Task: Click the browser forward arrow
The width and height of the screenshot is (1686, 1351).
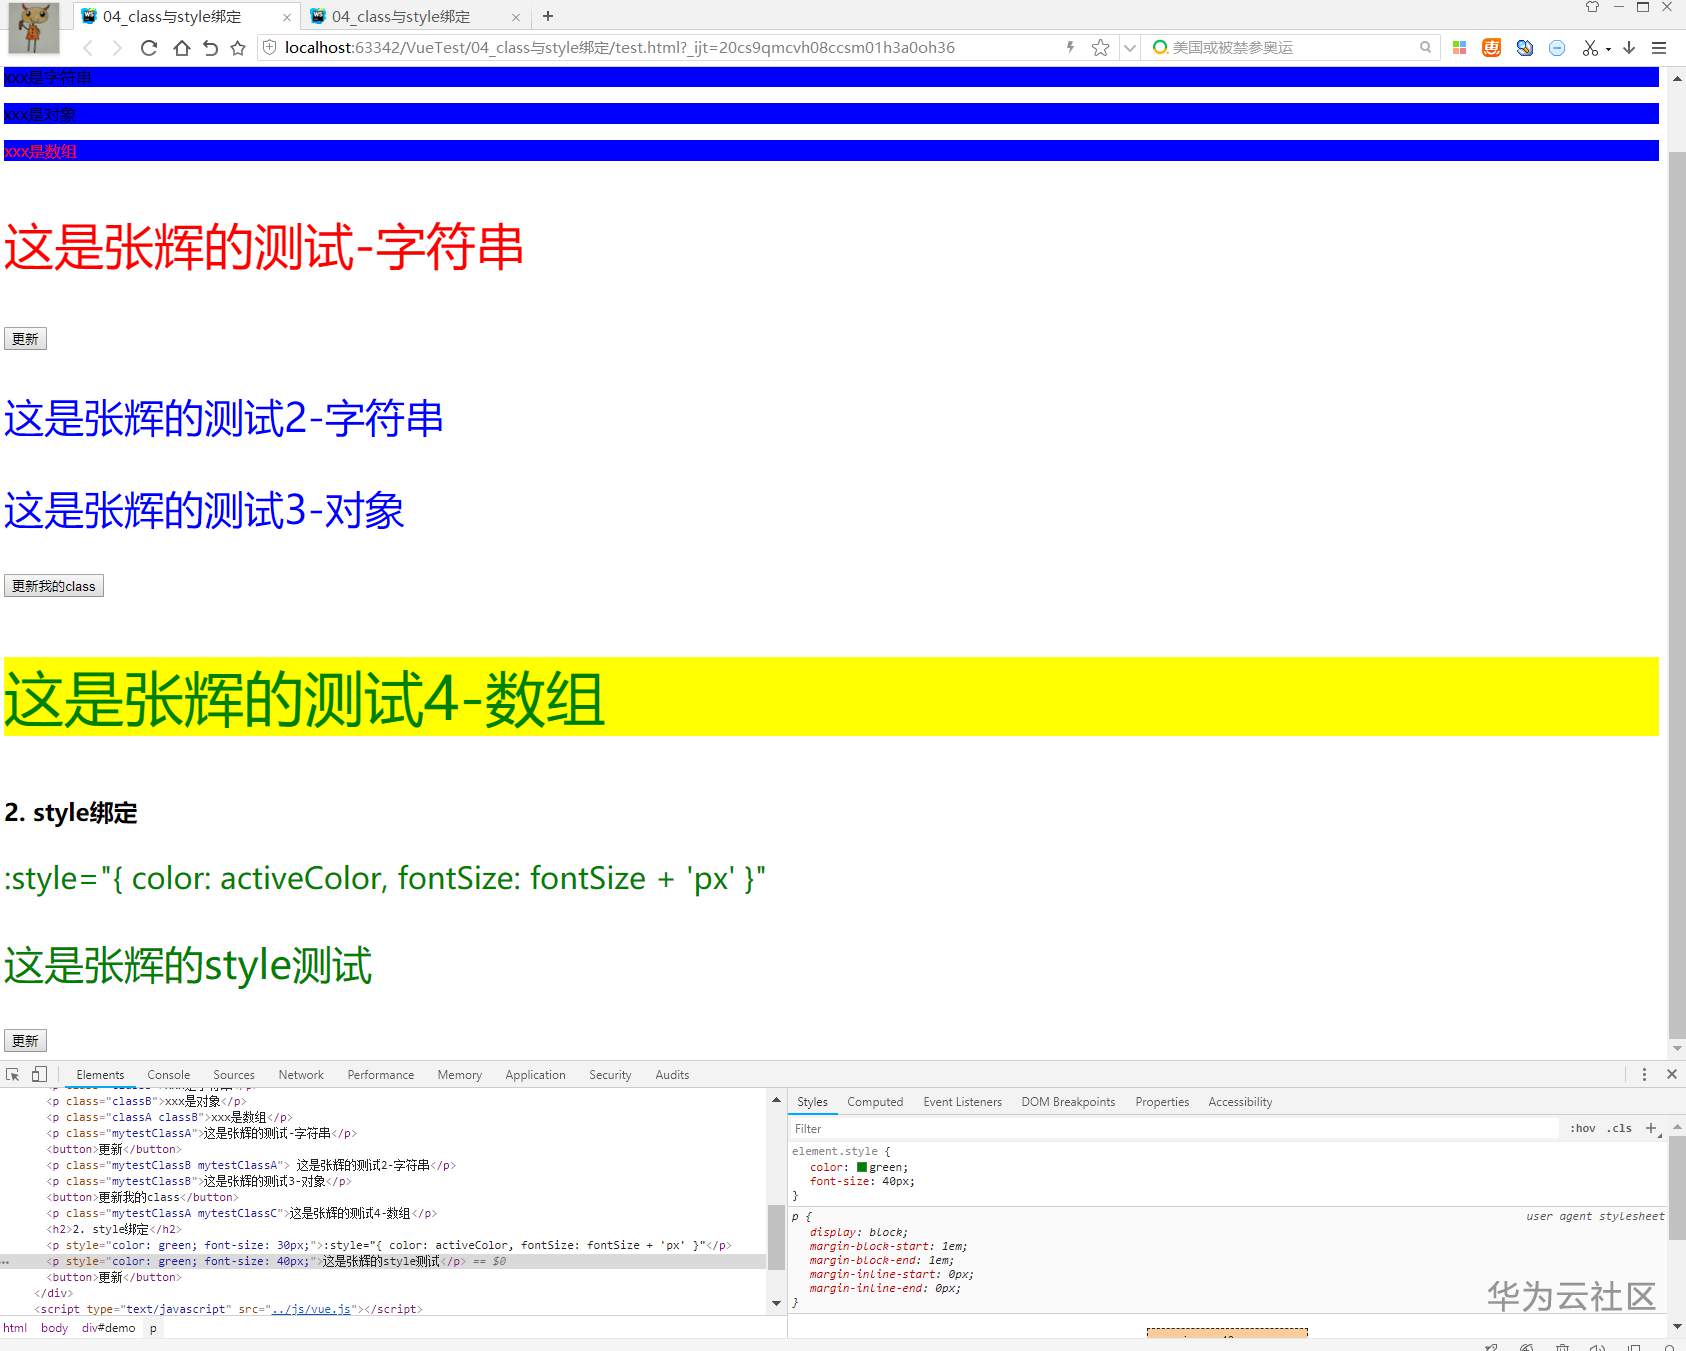Action: [117, 48]
